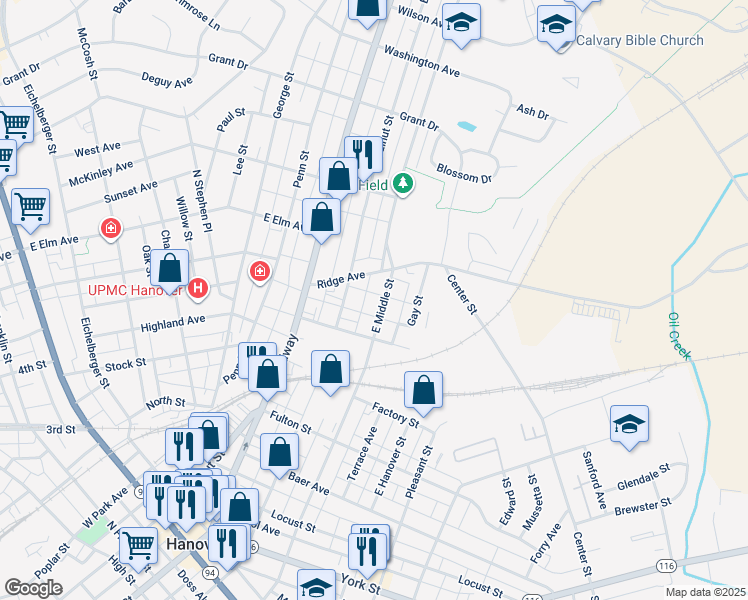Image resolution: width=748 pixels, height=600 pixels.
Task: Select the shopping bag marker near Baer Ave
Action: [279, 452]
